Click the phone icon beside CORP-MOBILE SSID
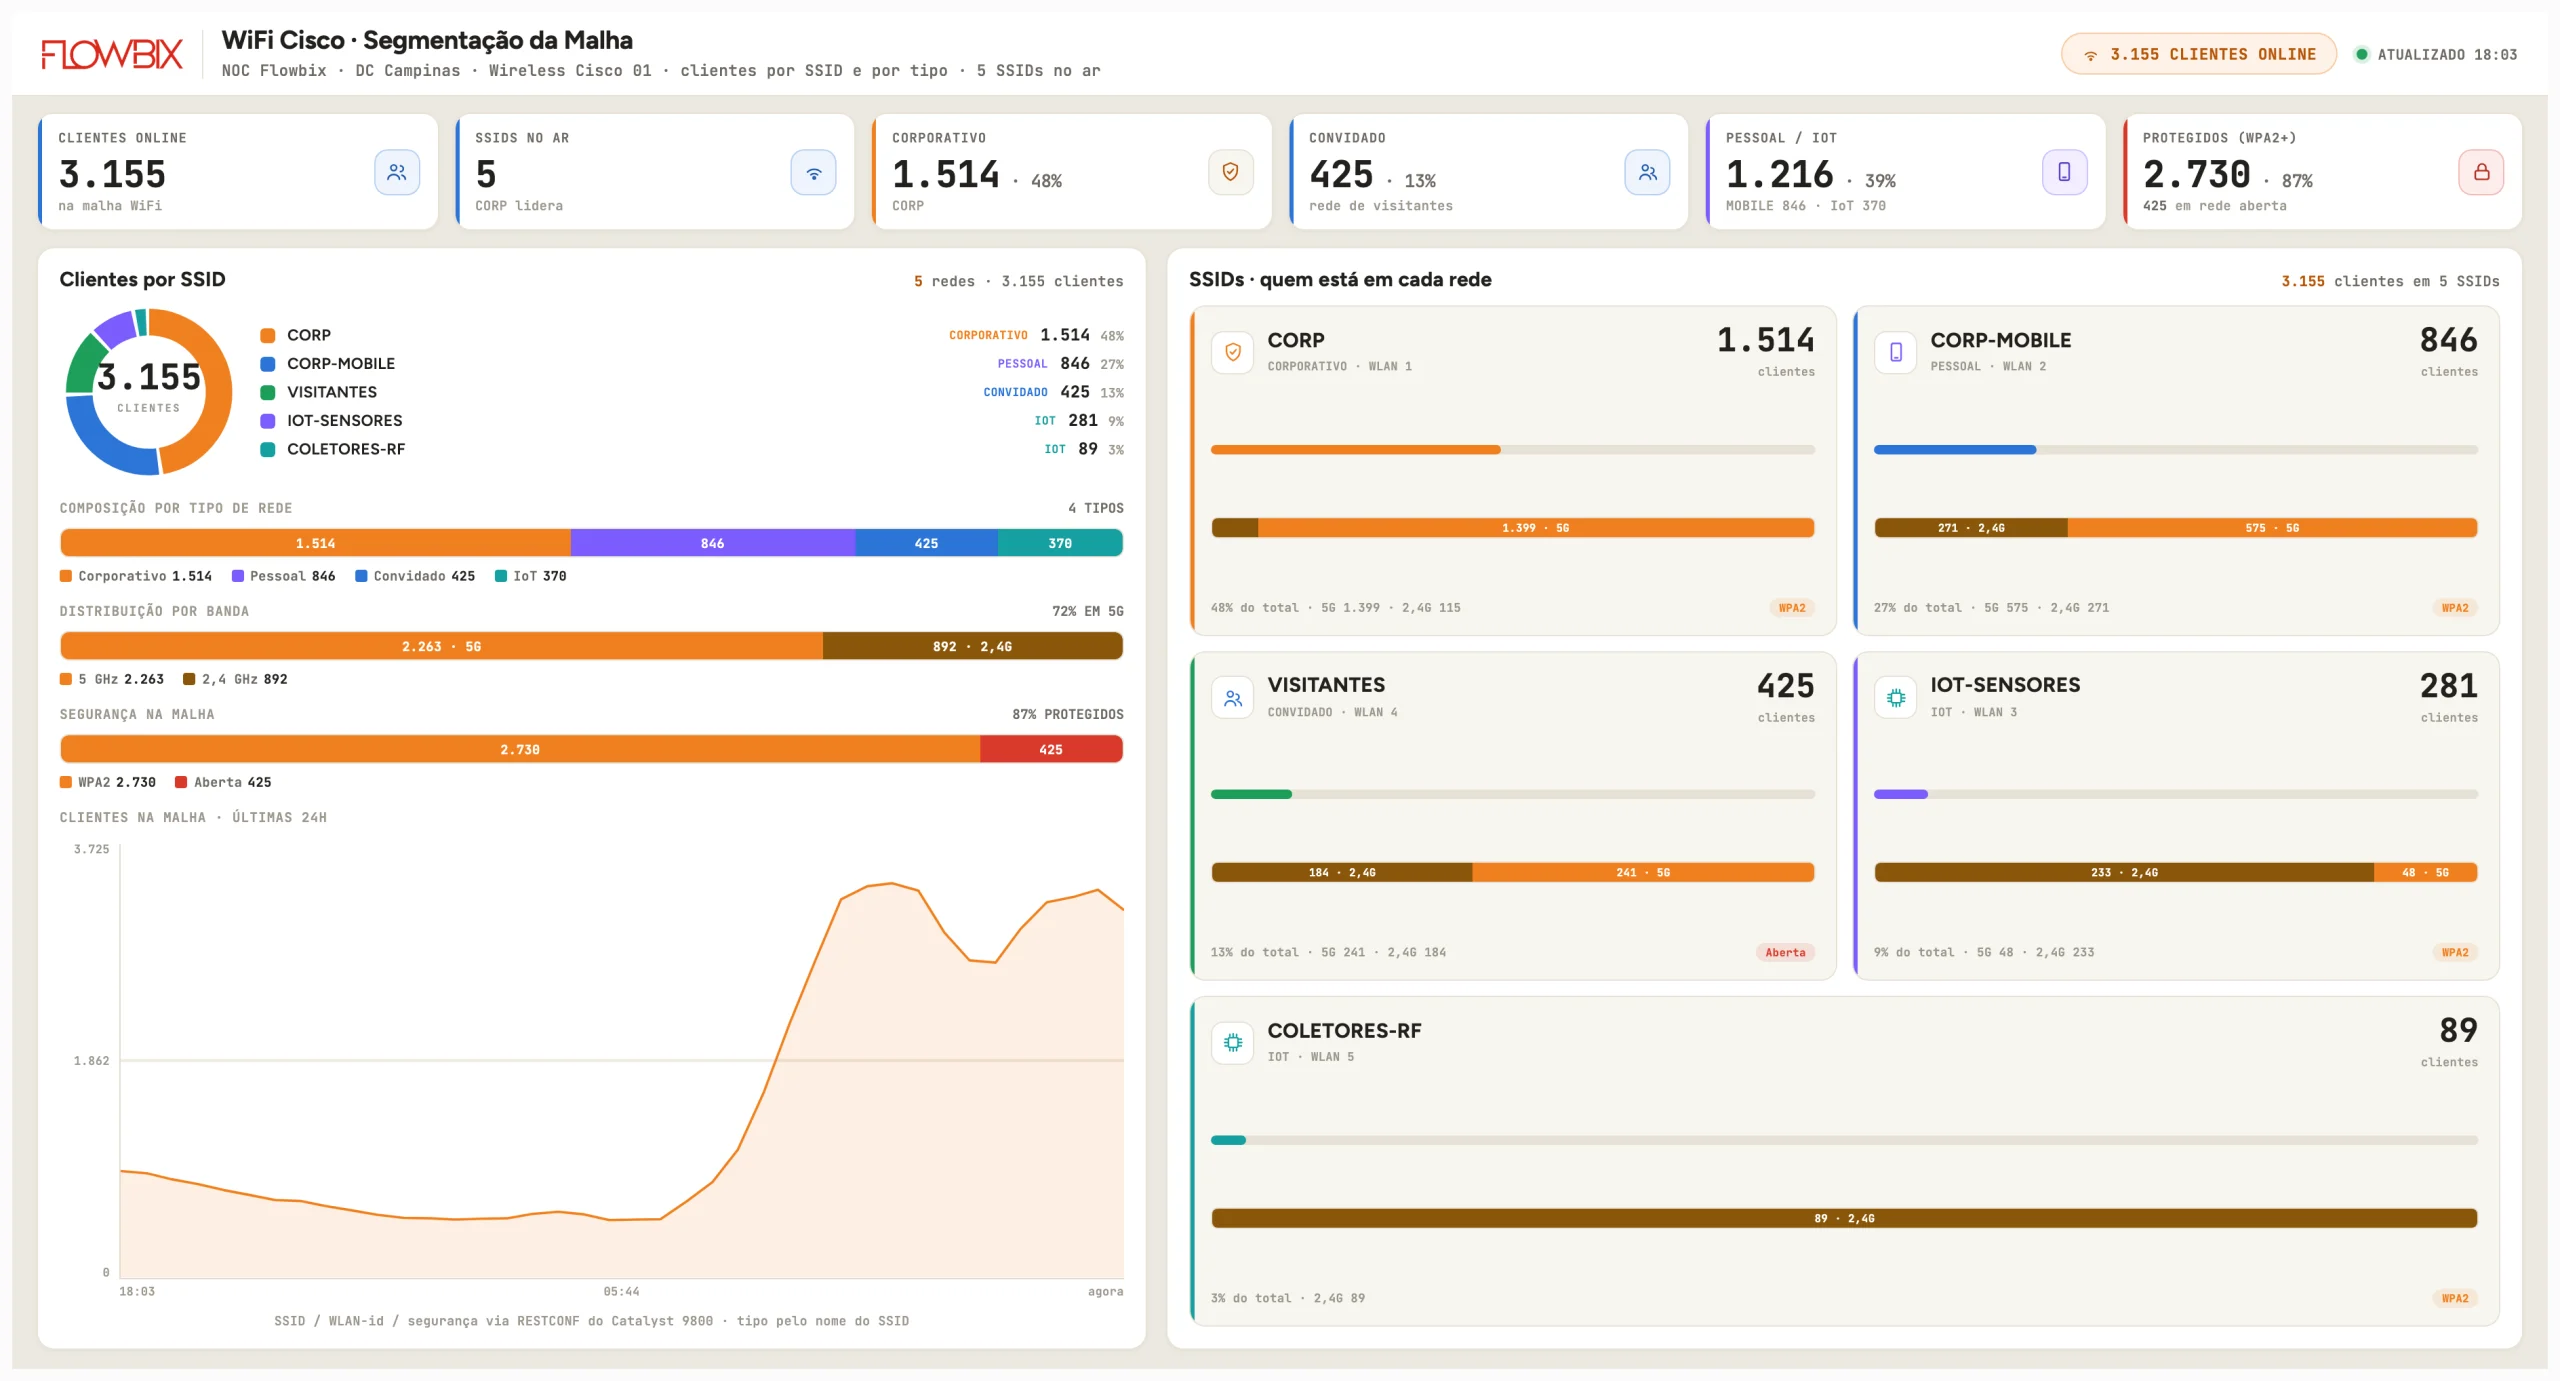Screen dimensions: 2560x1381 click(x=1896, y=352)
